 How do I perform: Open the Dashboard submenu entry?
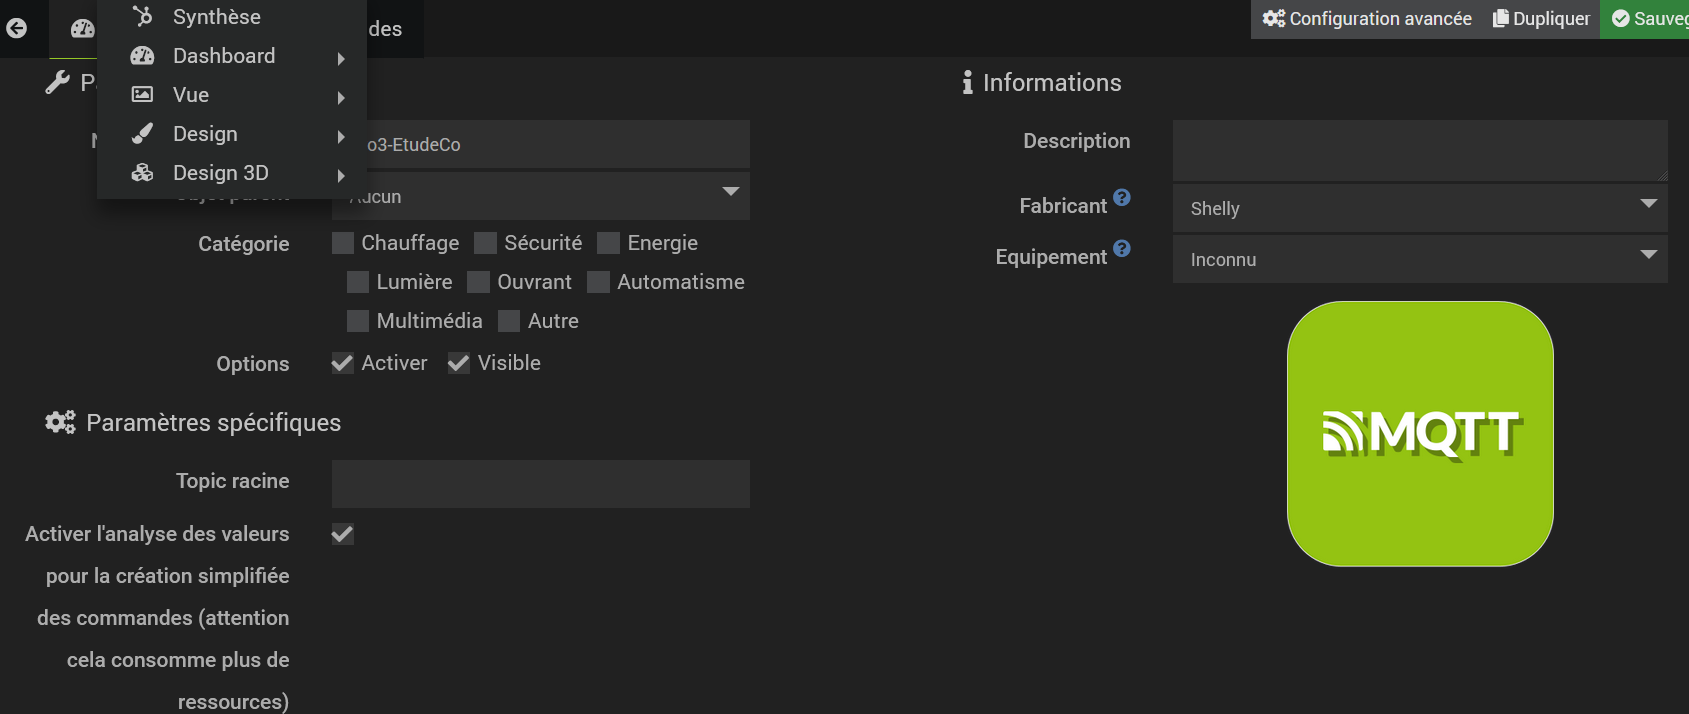click(x=232, y=56)
